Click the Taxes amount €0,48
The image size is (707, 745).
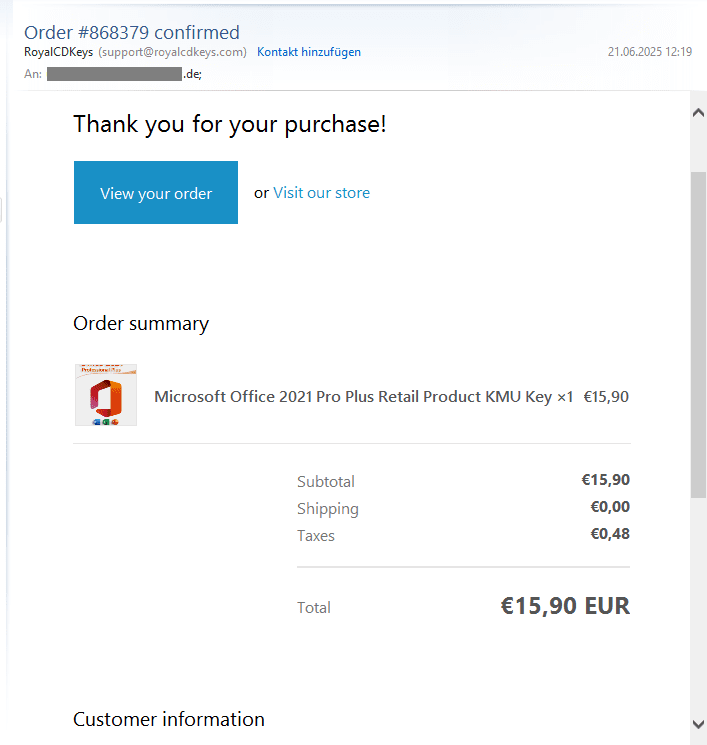(x=610, y=534)
